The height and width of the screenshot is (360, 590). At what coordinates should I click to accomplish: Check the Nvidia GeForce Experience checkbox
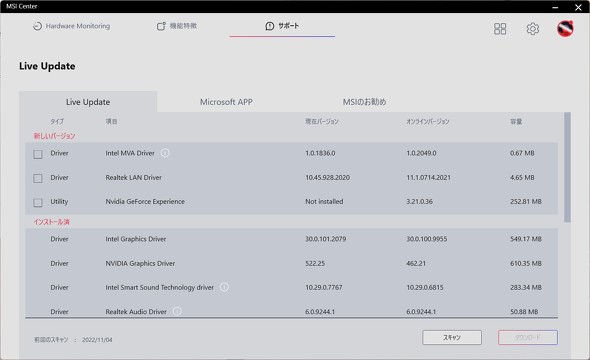tap(38, 202)
